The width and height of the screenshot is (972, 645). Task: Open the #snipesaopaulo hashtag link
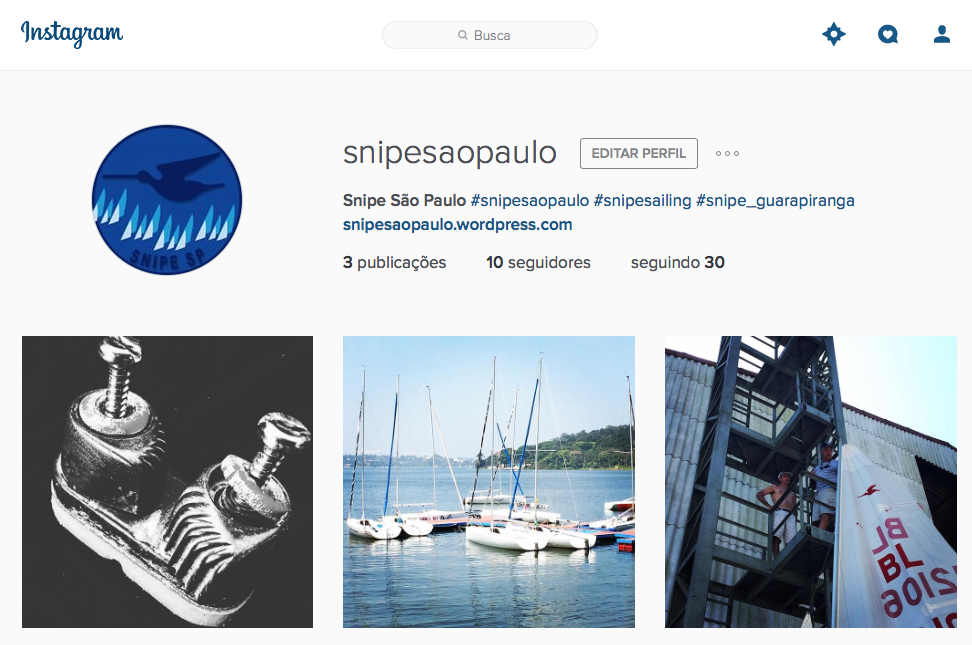point(529,200)
